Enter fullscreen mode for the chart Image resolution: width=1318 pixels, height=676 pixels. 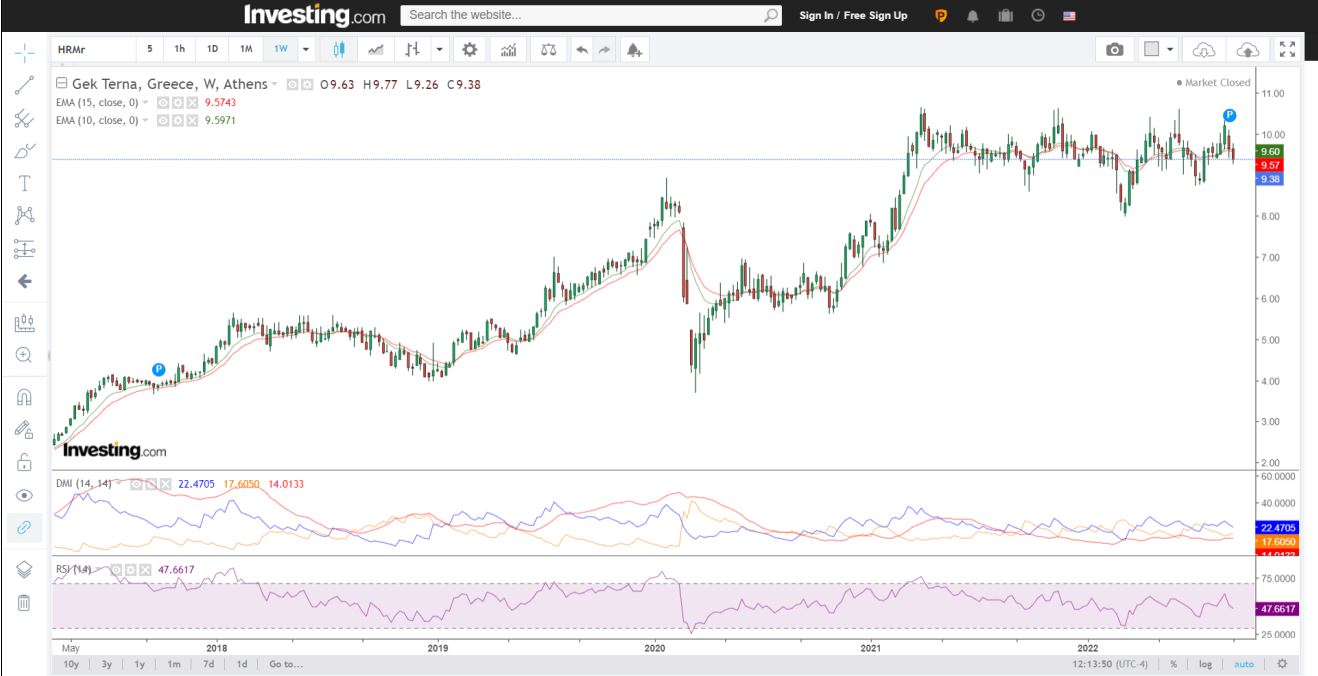click(1288, 49)
